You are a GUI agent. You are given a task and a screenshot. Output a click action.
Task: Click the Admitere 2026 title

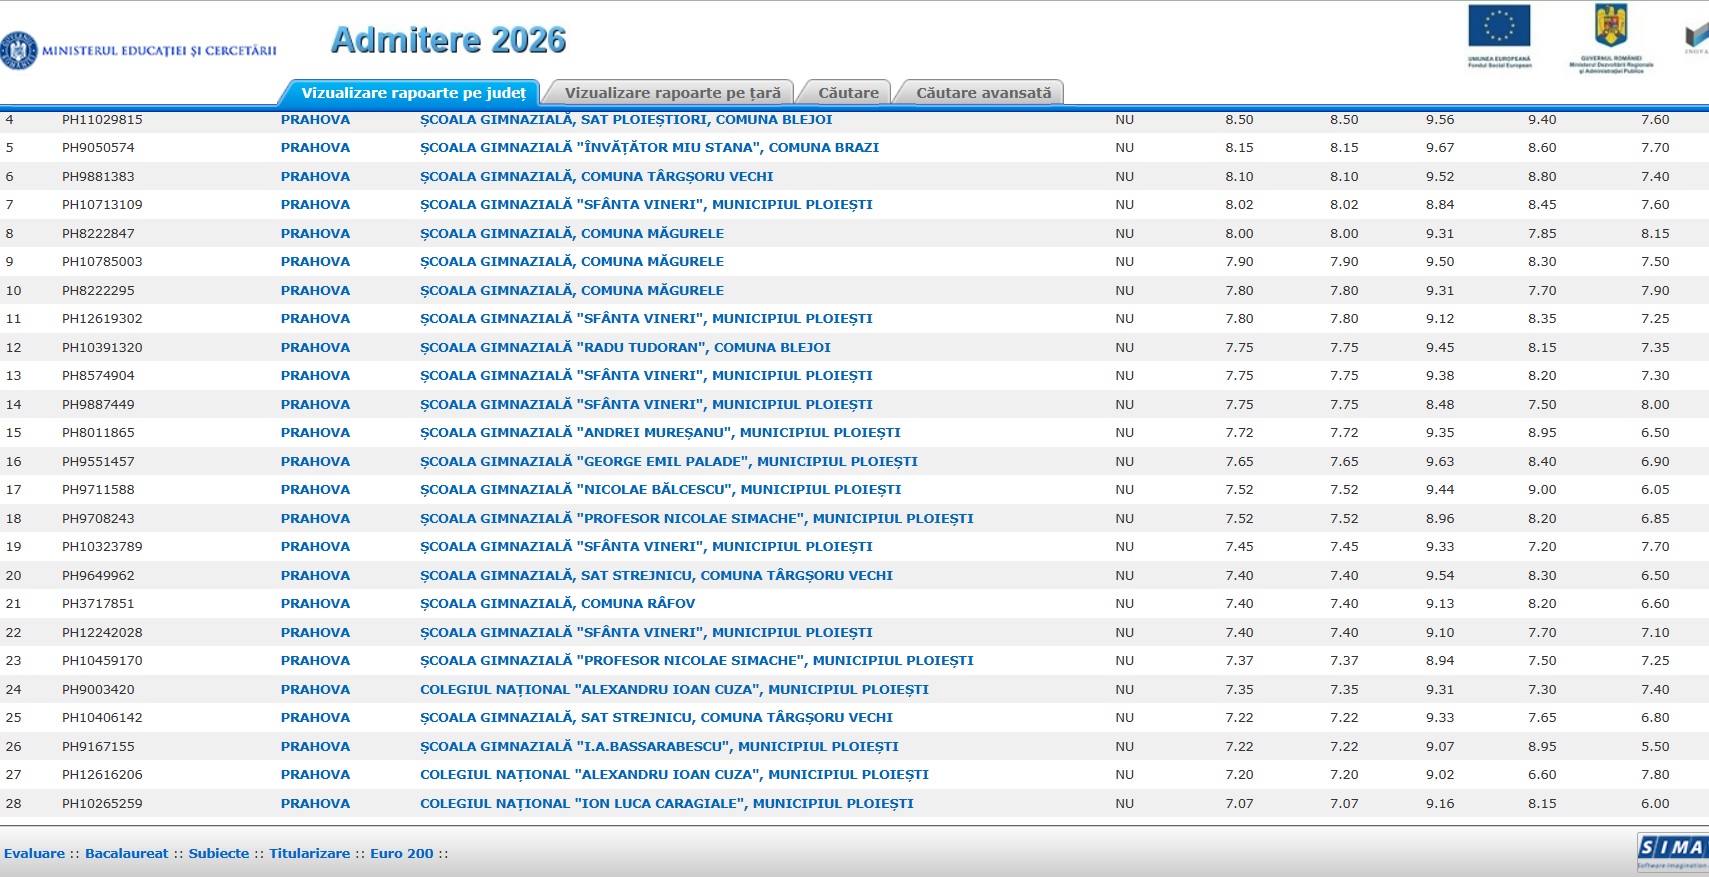tap(448, 40)
